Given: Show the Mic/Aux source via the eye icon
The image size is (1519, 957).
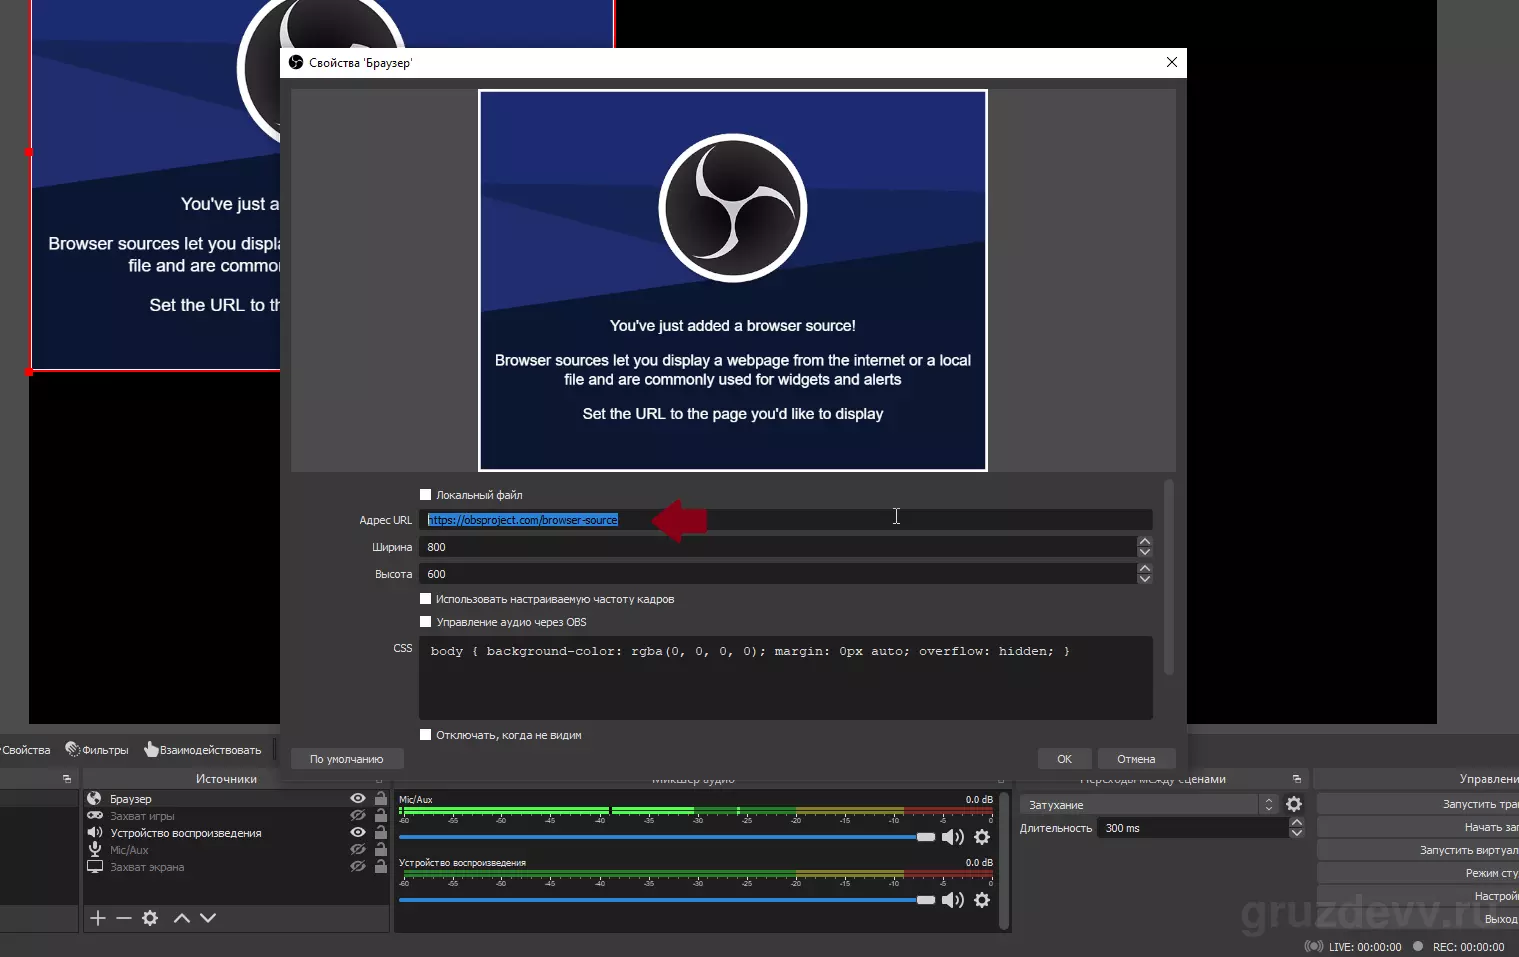Looking at the screenshot, I should [357, 849].
